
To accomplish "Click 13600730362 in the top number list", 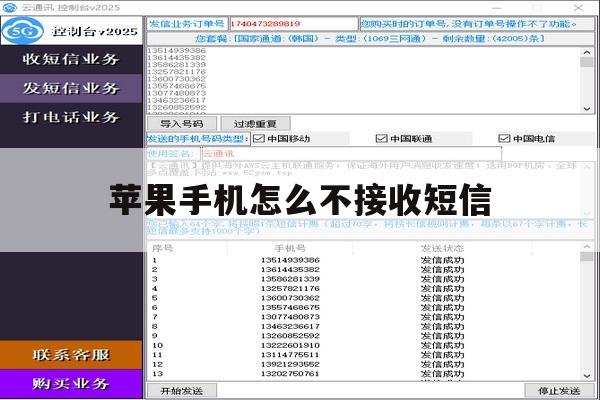I will coord(176,79).
